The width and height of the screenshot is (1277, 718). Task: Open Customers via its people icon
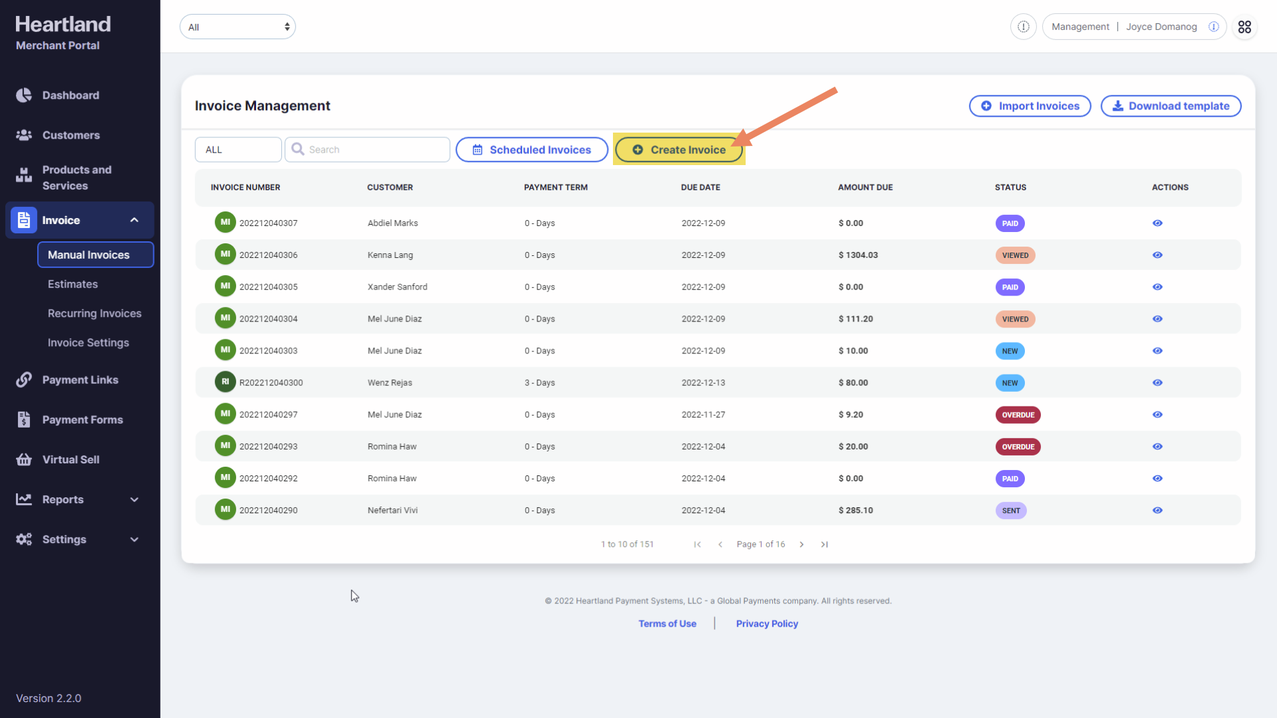click(24, 135)
